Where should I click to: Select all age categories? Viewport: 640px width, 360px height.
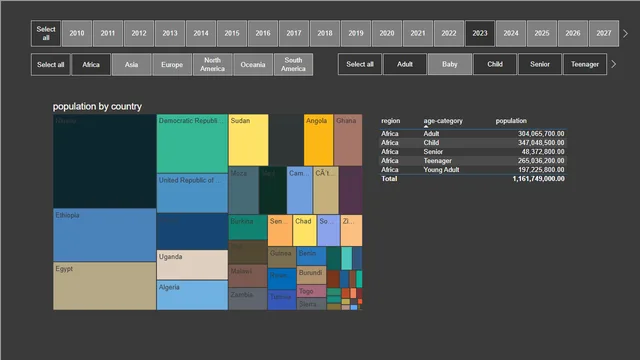tap(360, 64)
